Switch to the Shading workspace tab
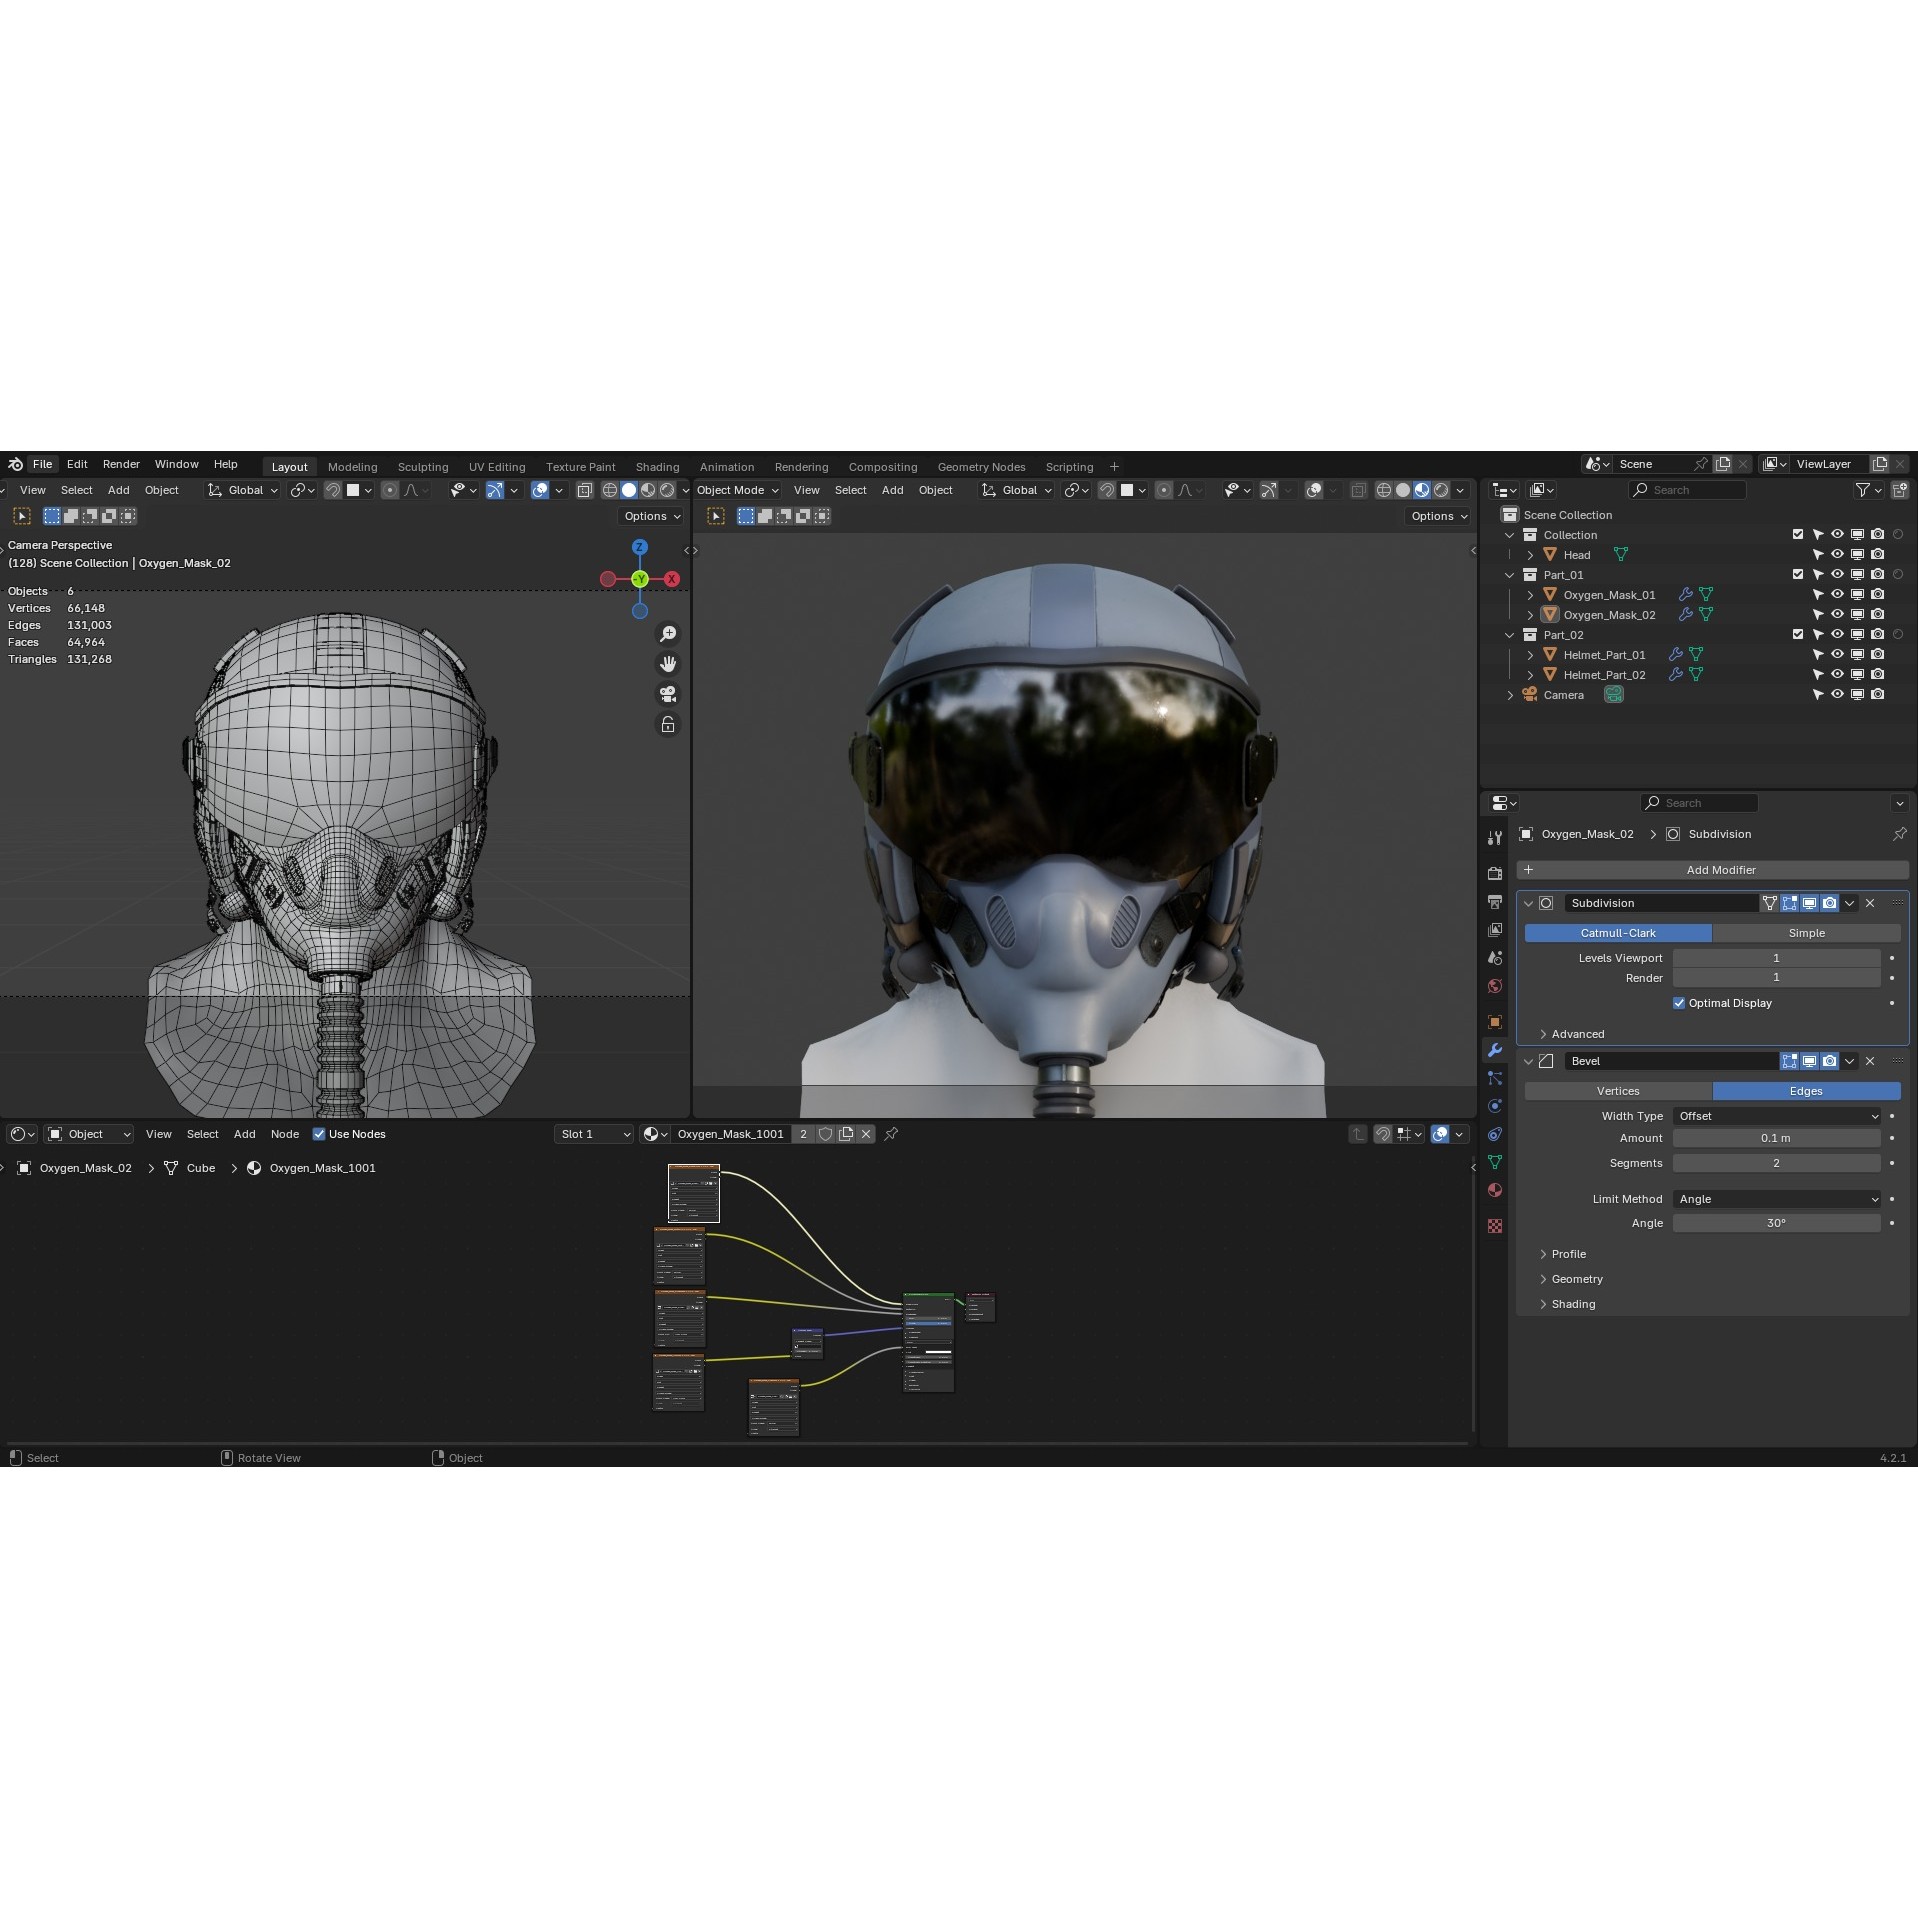1918x1918 pixels. point(657,466)
